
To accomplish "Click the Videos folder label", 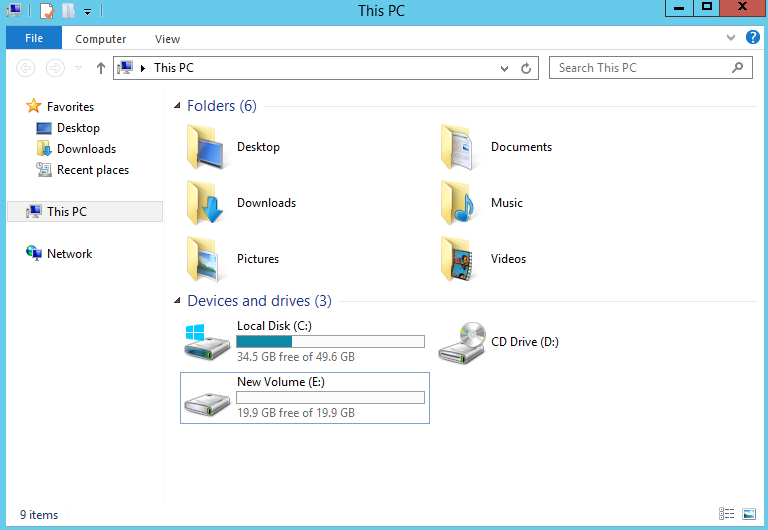I will (x=508, y=259).
